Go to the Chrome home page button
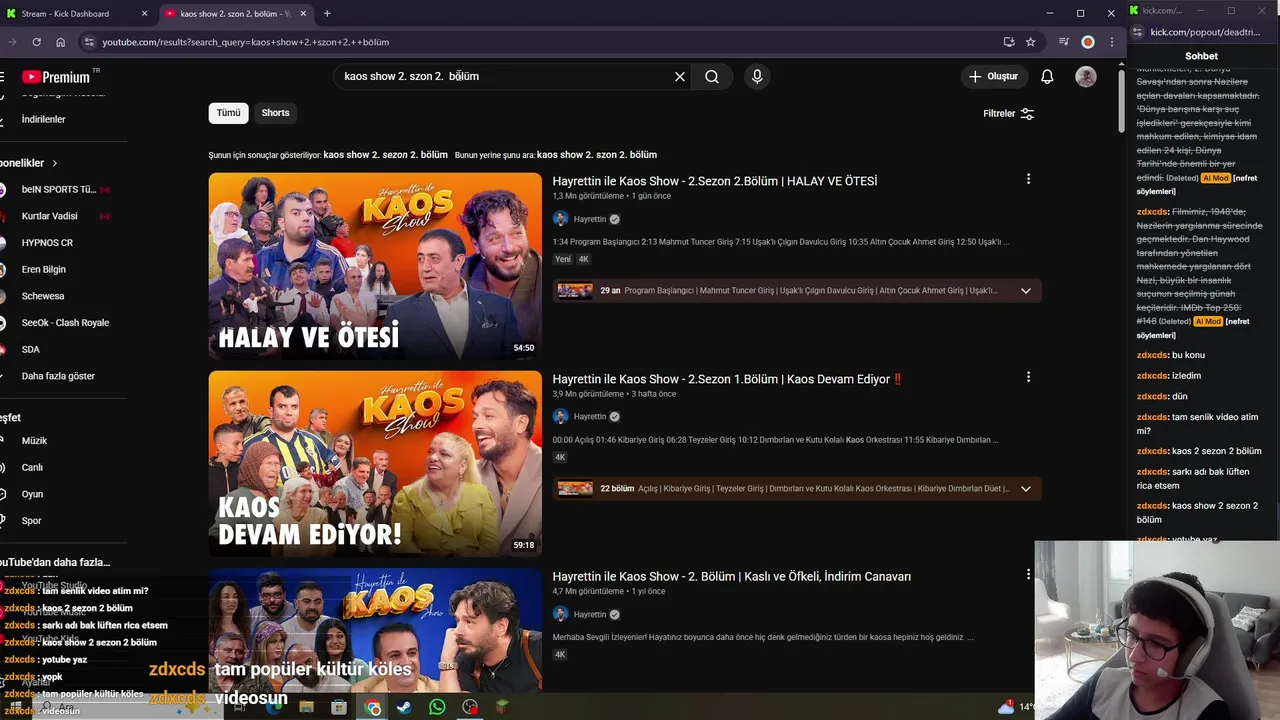Image resolution: width=1280 pixels, height=720 pixels. tap(60, 42)
